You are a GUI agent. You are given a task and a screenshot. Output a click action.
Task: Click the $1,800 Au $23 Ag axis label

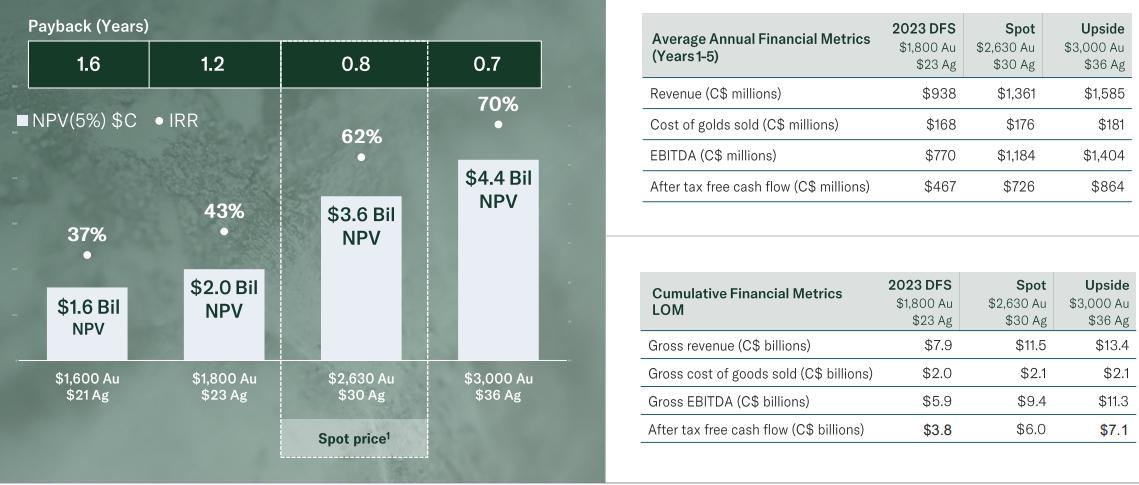(224, 386)
